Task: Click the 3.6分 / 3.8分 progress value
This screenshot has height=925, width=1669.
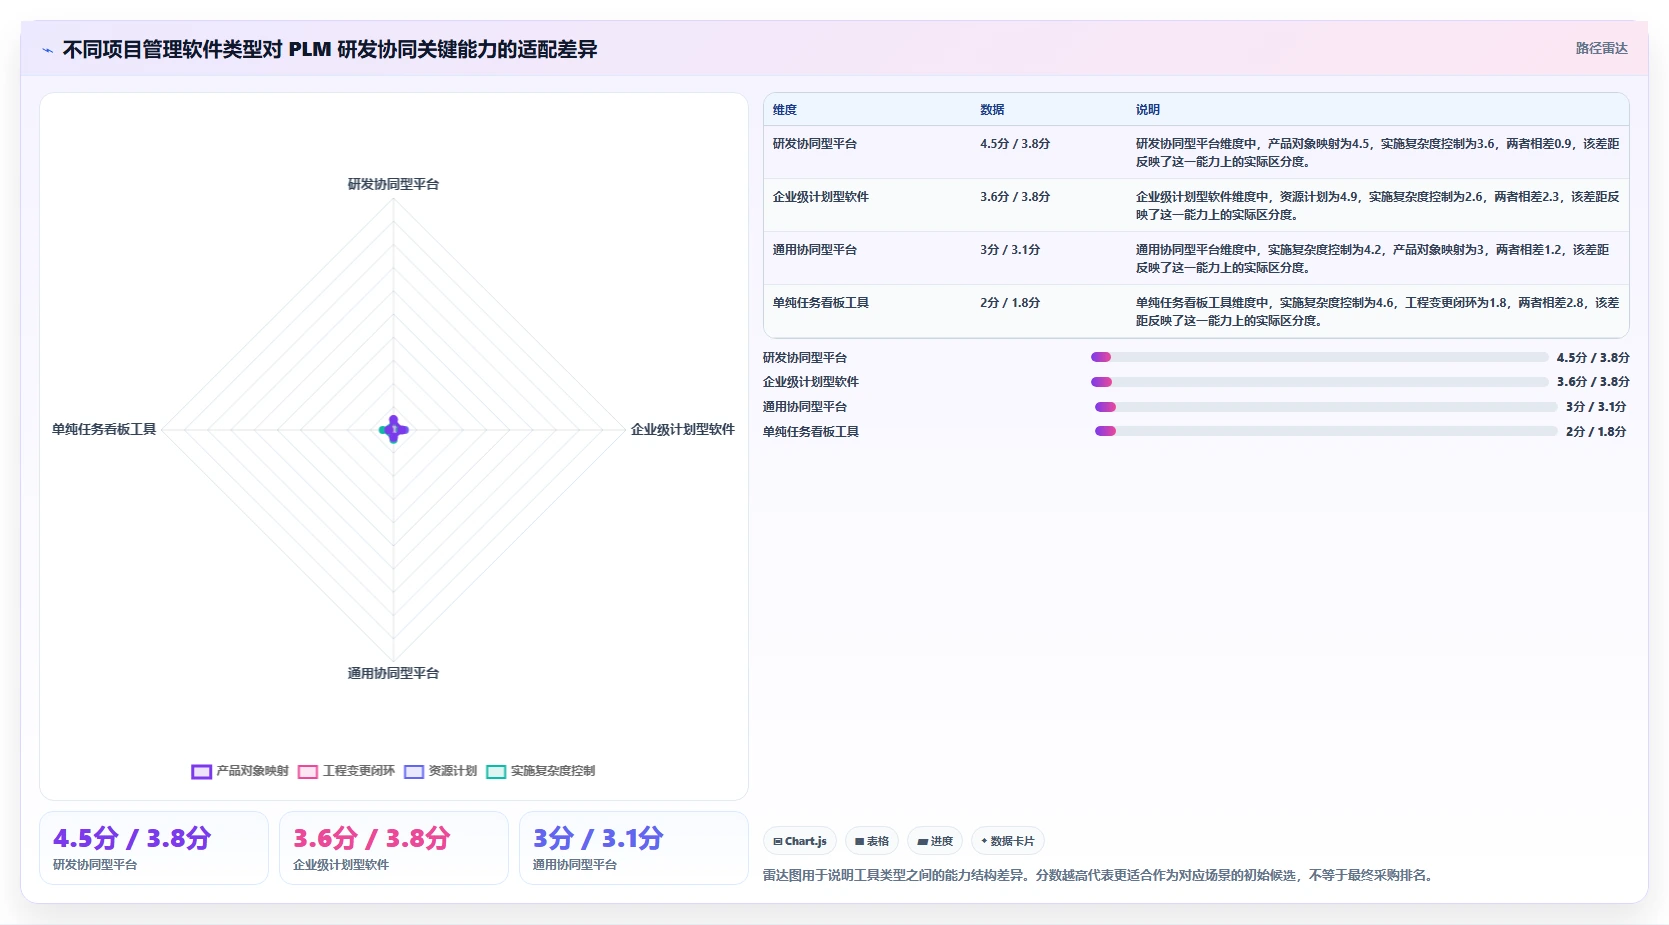Action: [1593, 382]
